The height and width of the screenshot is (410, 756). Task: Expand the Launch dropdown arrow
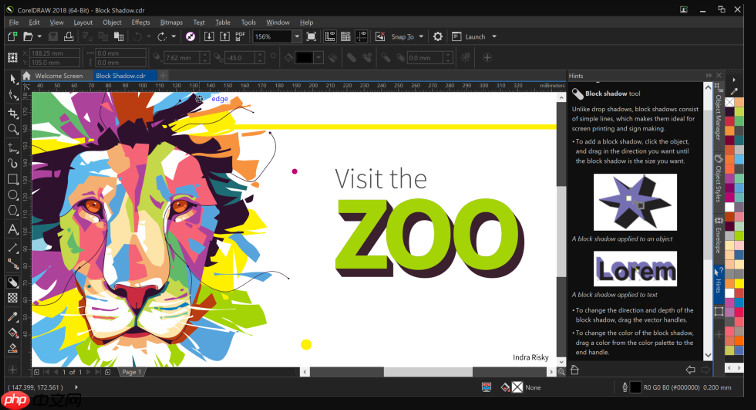[x=494, y=37]
